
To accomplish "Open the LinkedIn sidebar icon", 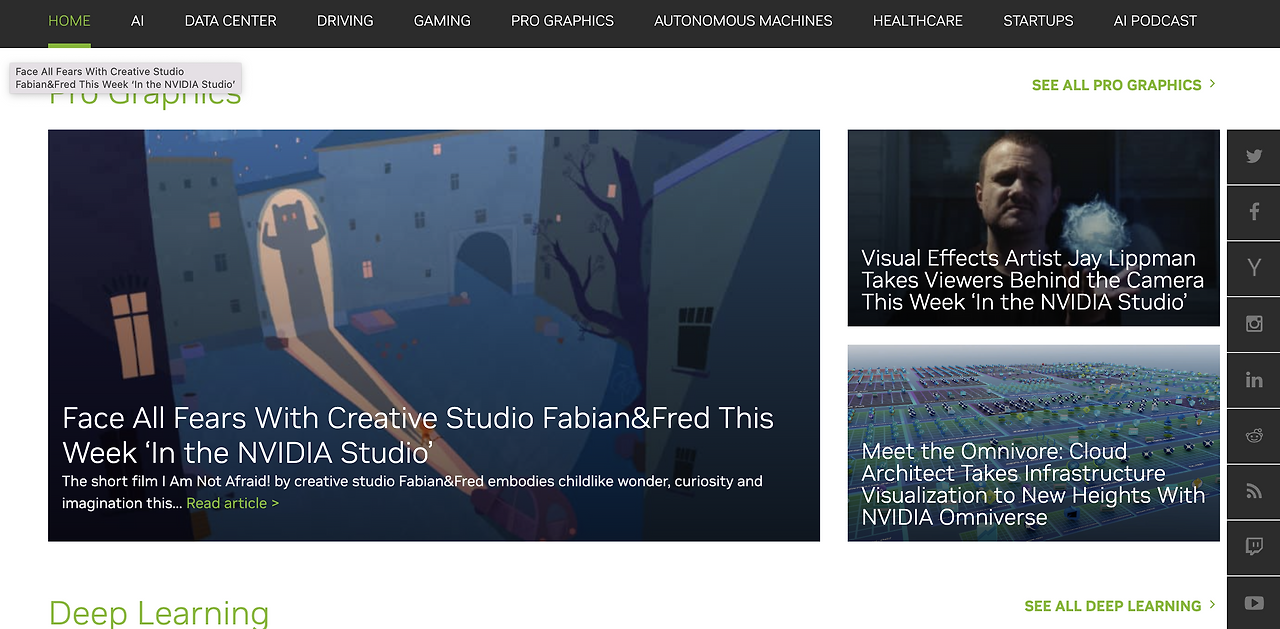I will (x=1254, y=380).
